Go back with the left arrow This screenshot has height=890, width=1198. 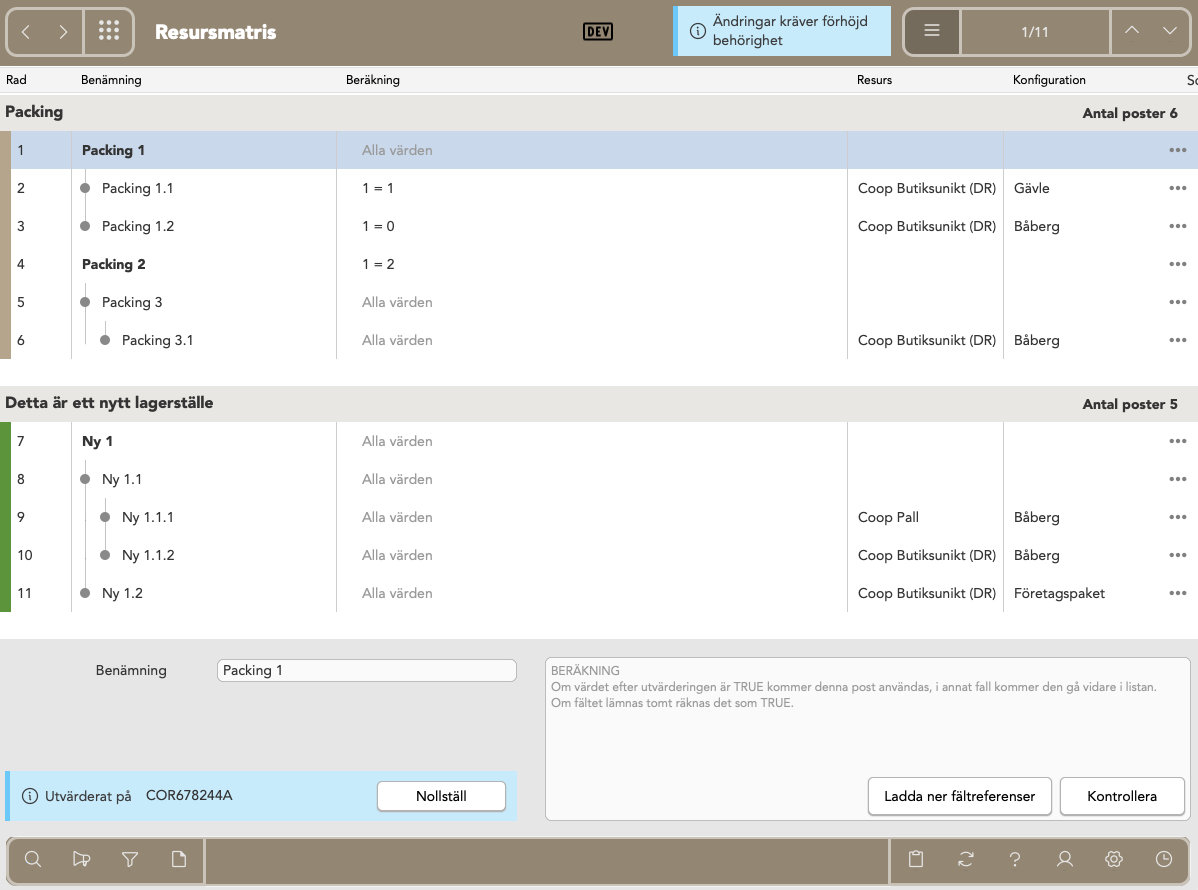point(26,31)
